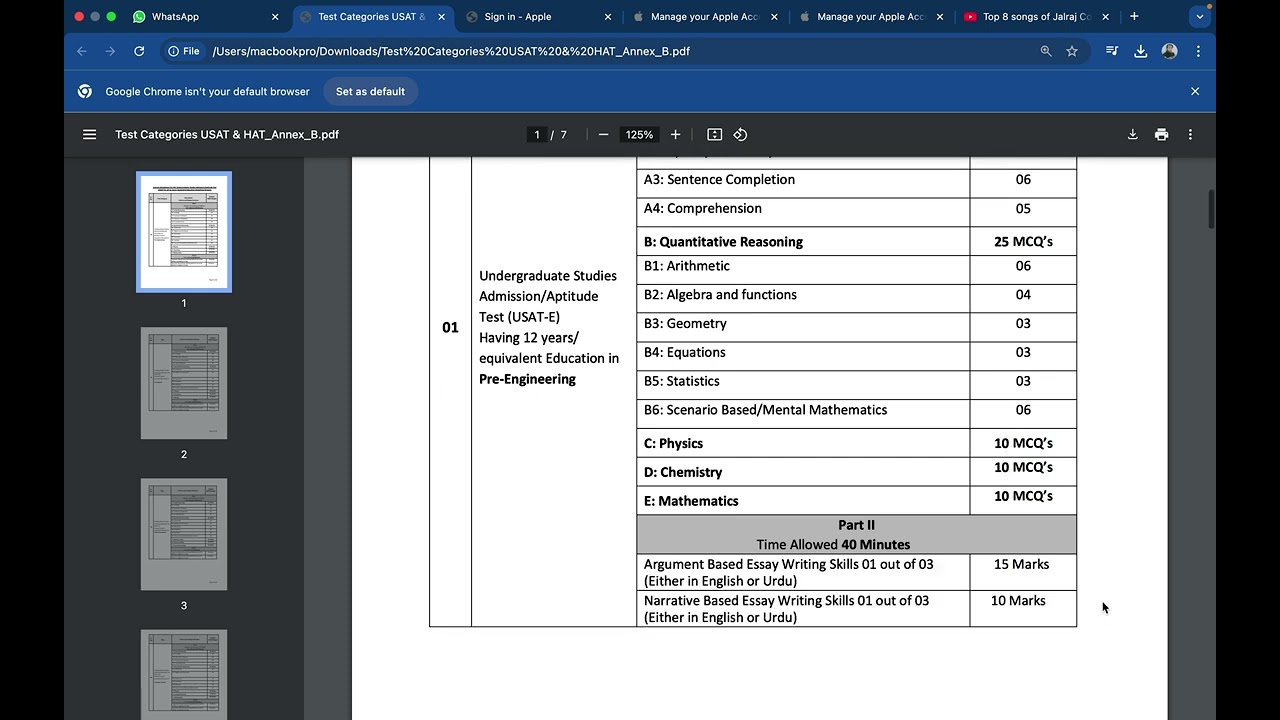Zoom out with the minus icon

[x=603, y=134]
